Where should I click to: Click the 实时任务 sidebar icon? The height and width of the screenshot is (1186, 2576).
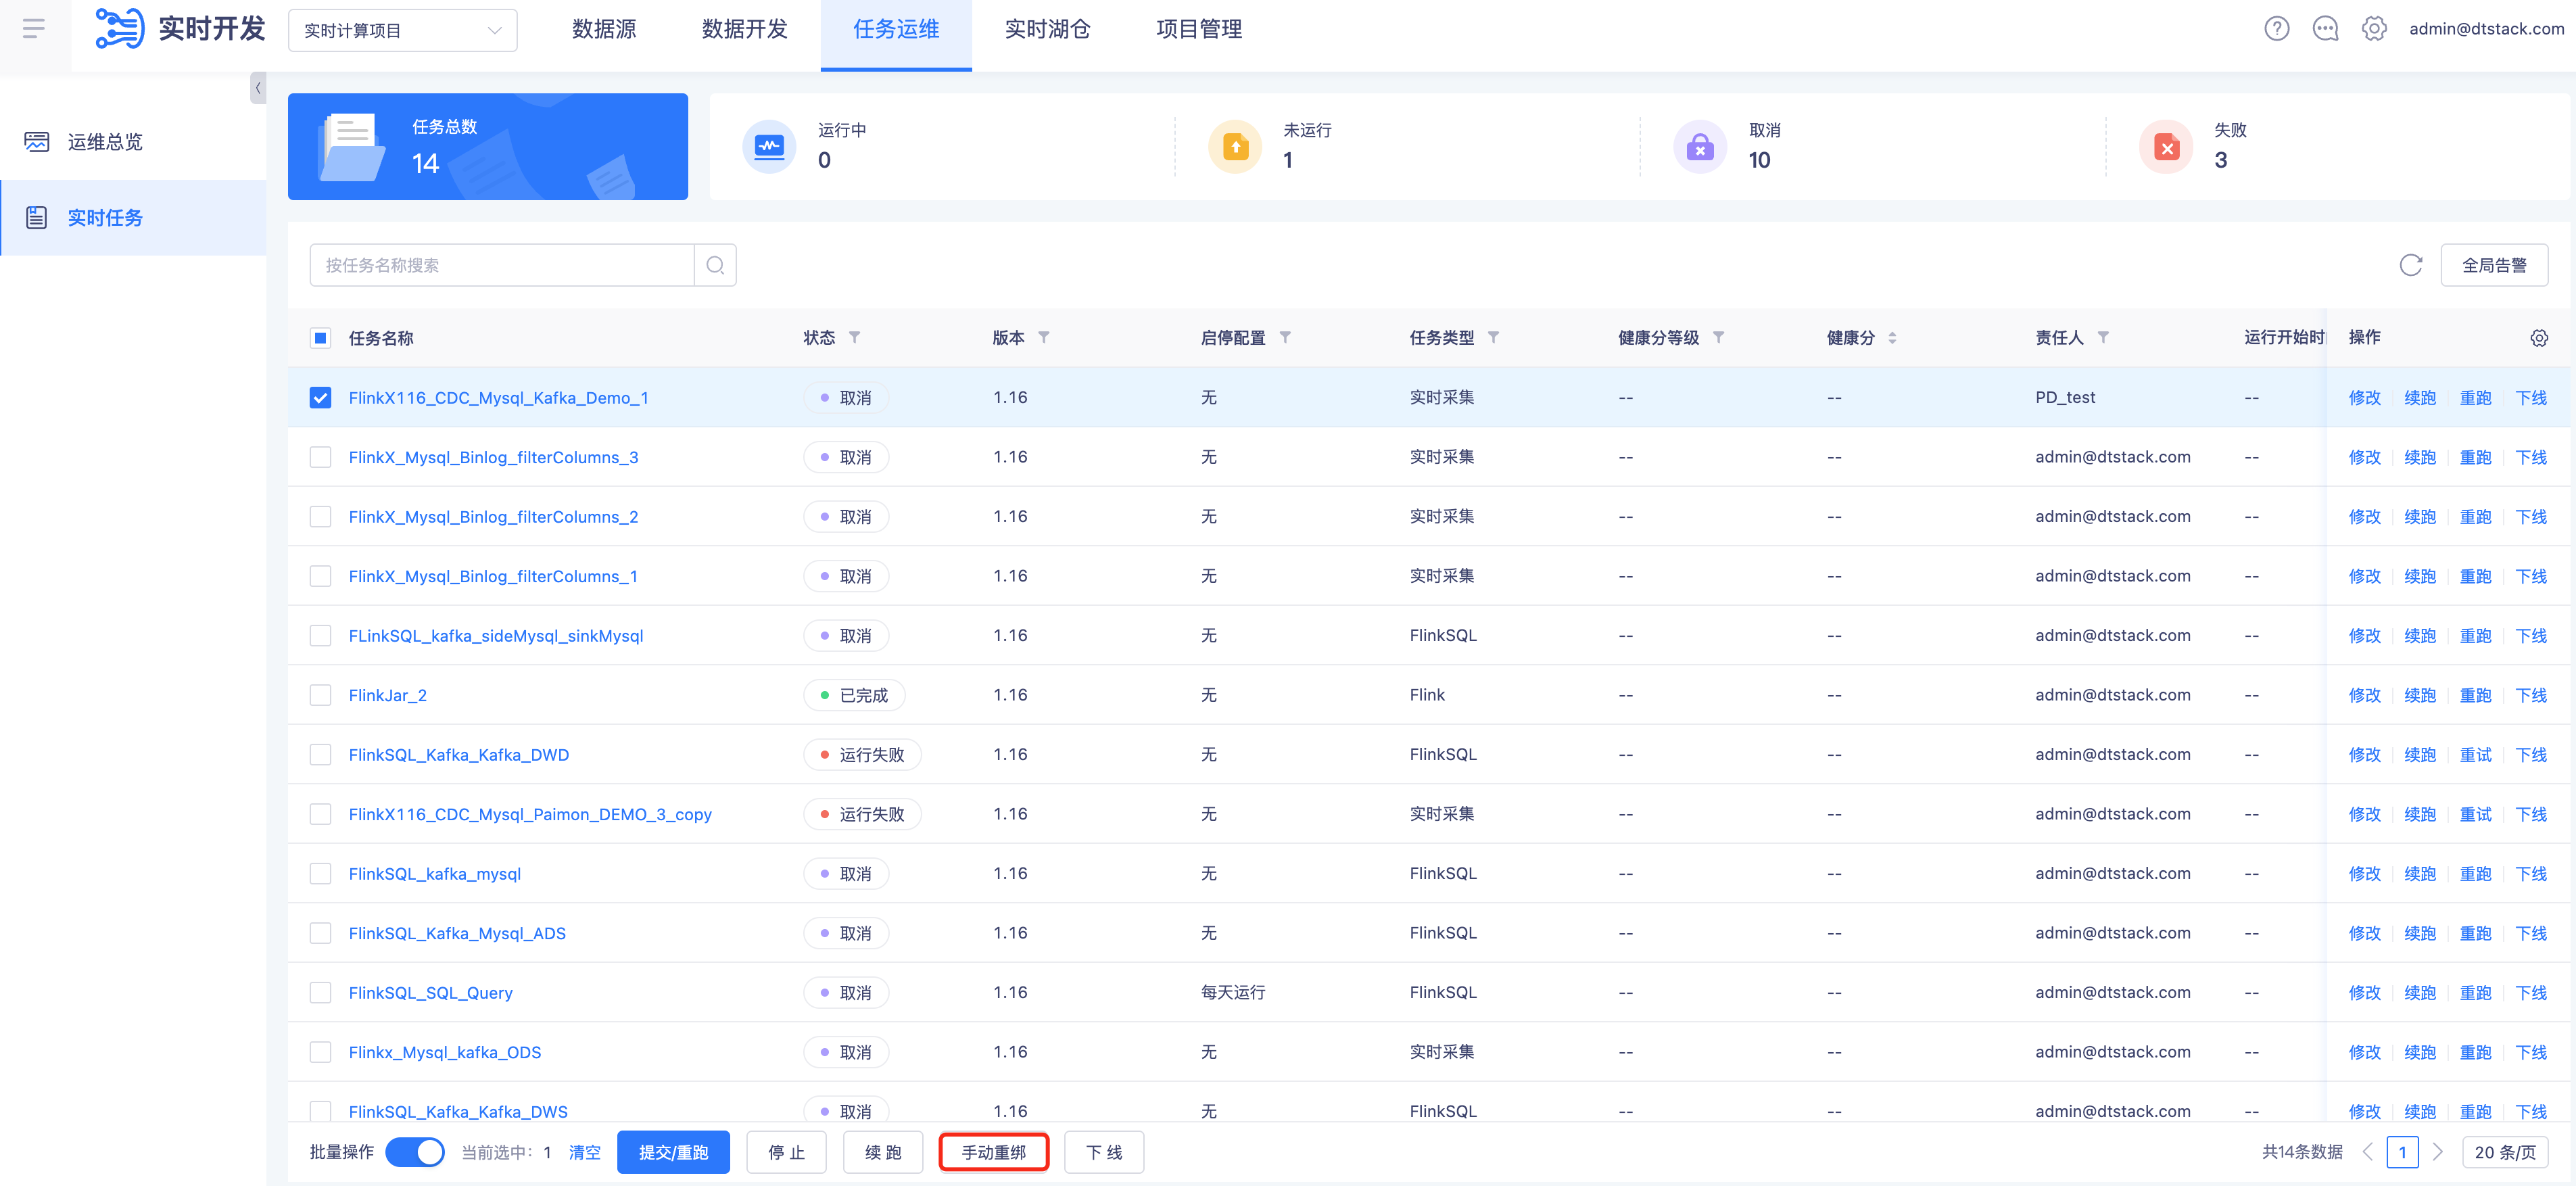37,218
